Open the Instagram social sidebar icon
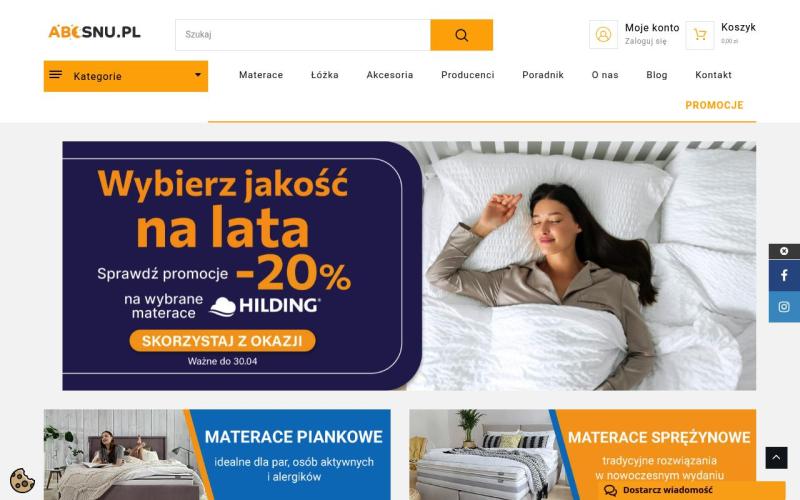Image resolution: width=800 pixels, height=500 pixels. 784,307
